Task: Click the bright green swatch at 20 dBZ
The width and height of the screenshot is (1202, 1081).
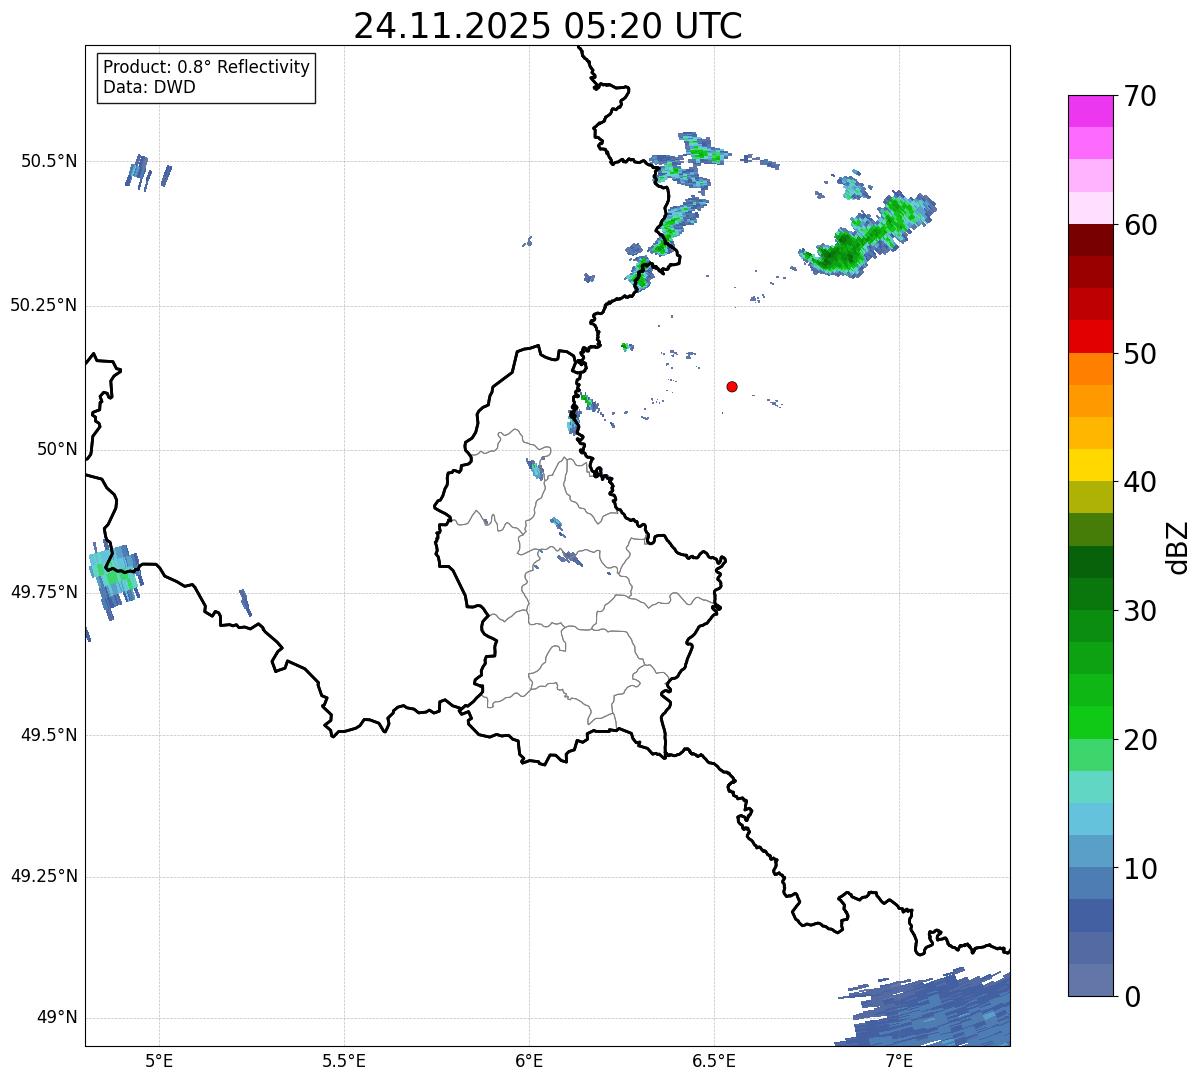Action: coord(1090,722)
